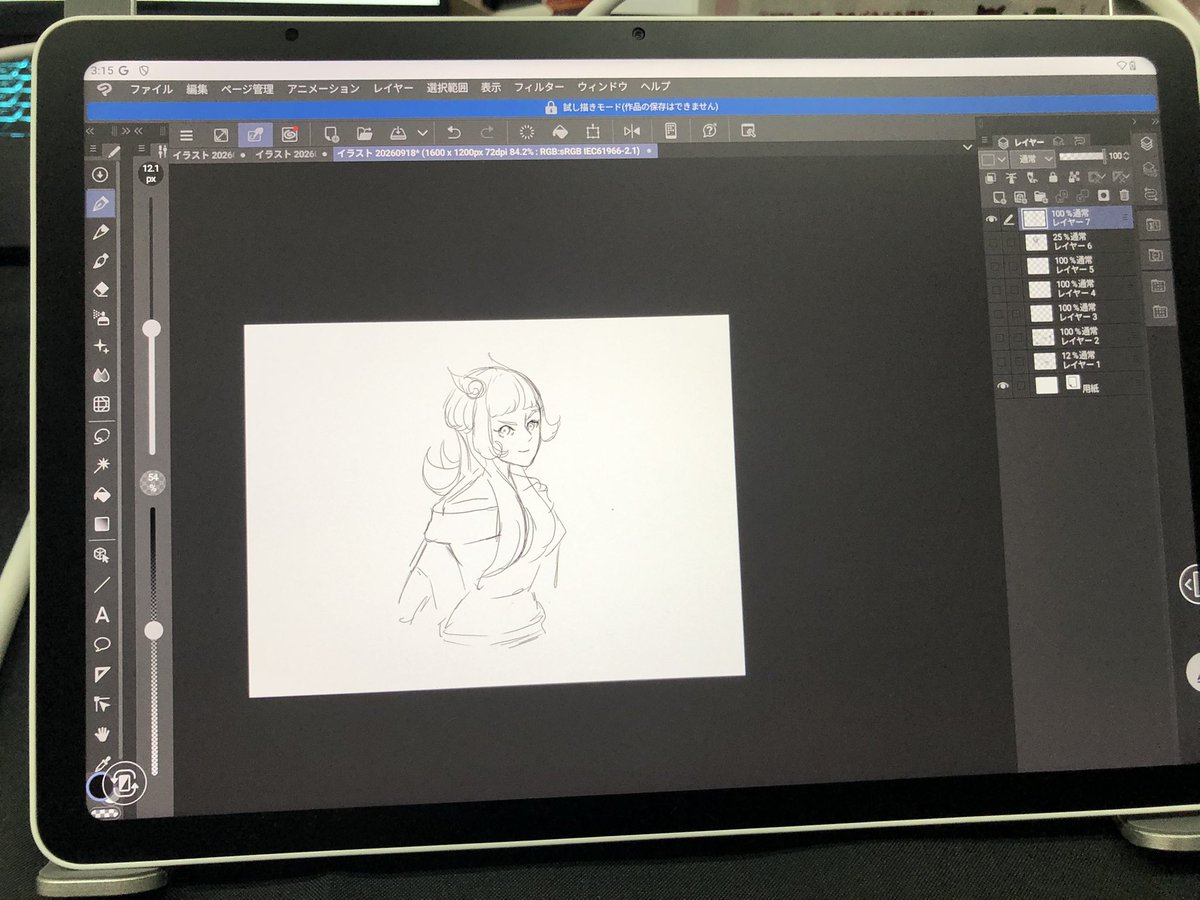This screenshot has width=1200, height=900.
Task: Choose the Hand move tool
Action: (x=102, y=734)
